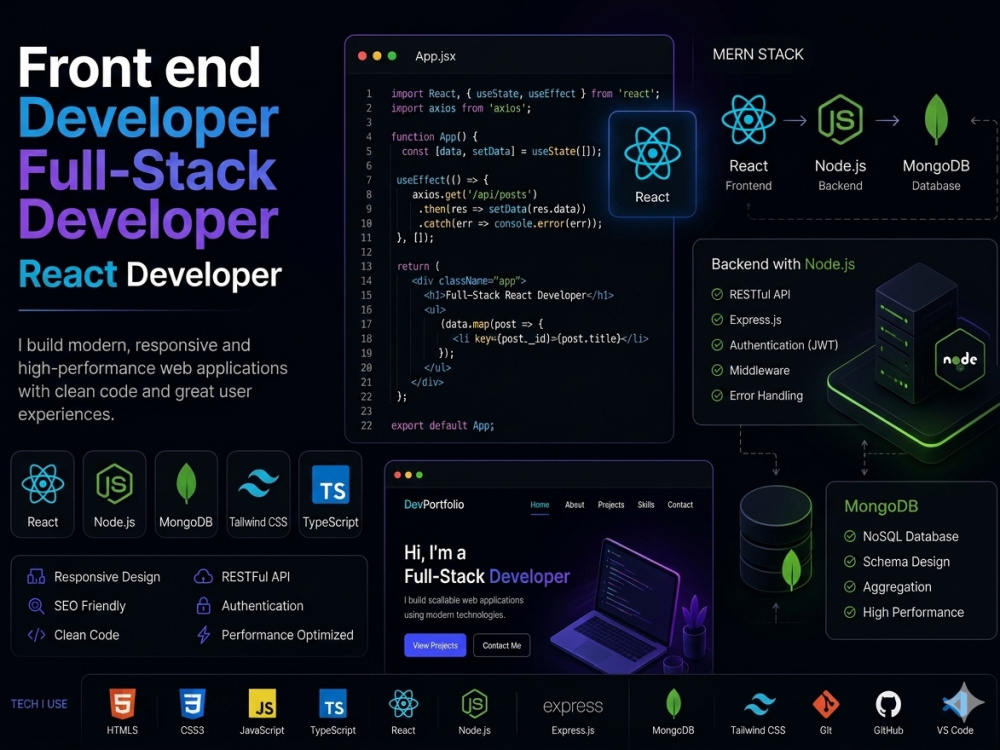Click the Responsive Design devices icon
The image size is (1000, 750).
36,577
